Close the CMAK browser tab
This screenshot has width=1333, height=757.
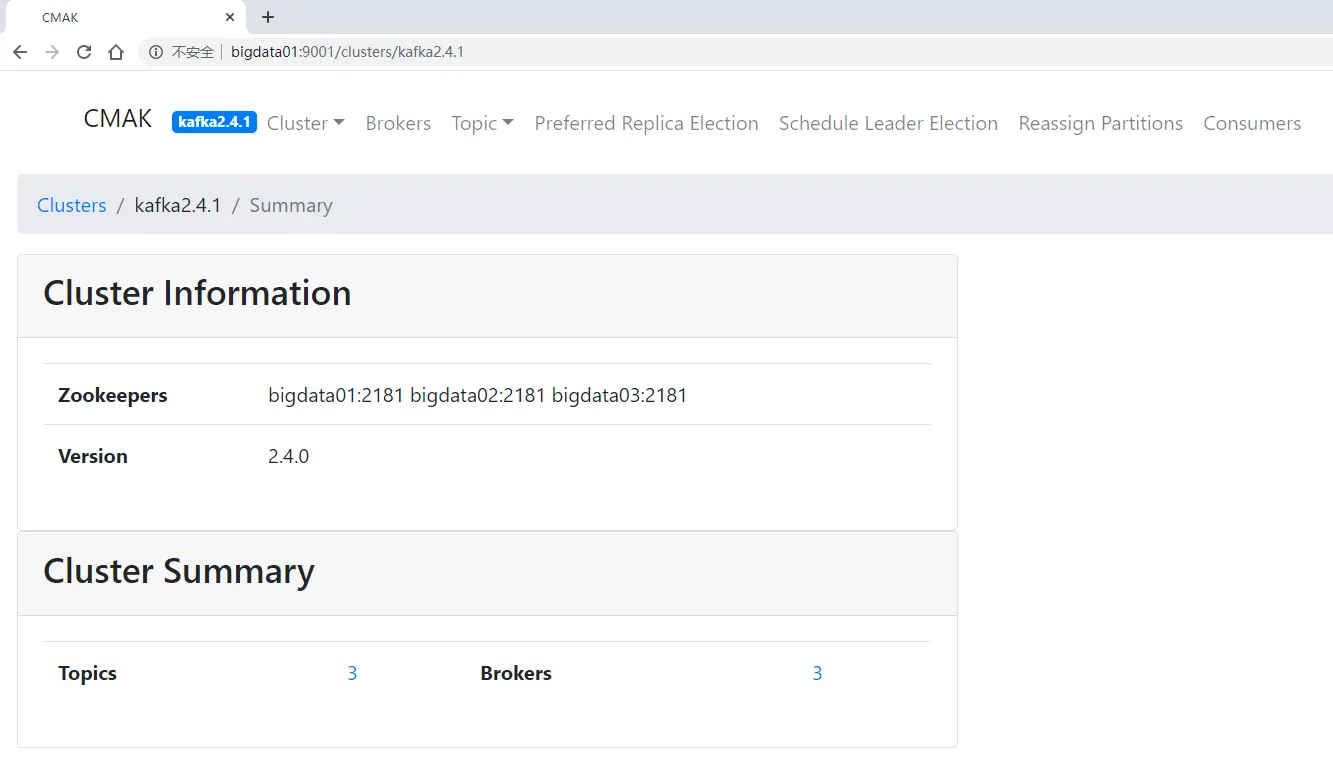coord(230,17)
